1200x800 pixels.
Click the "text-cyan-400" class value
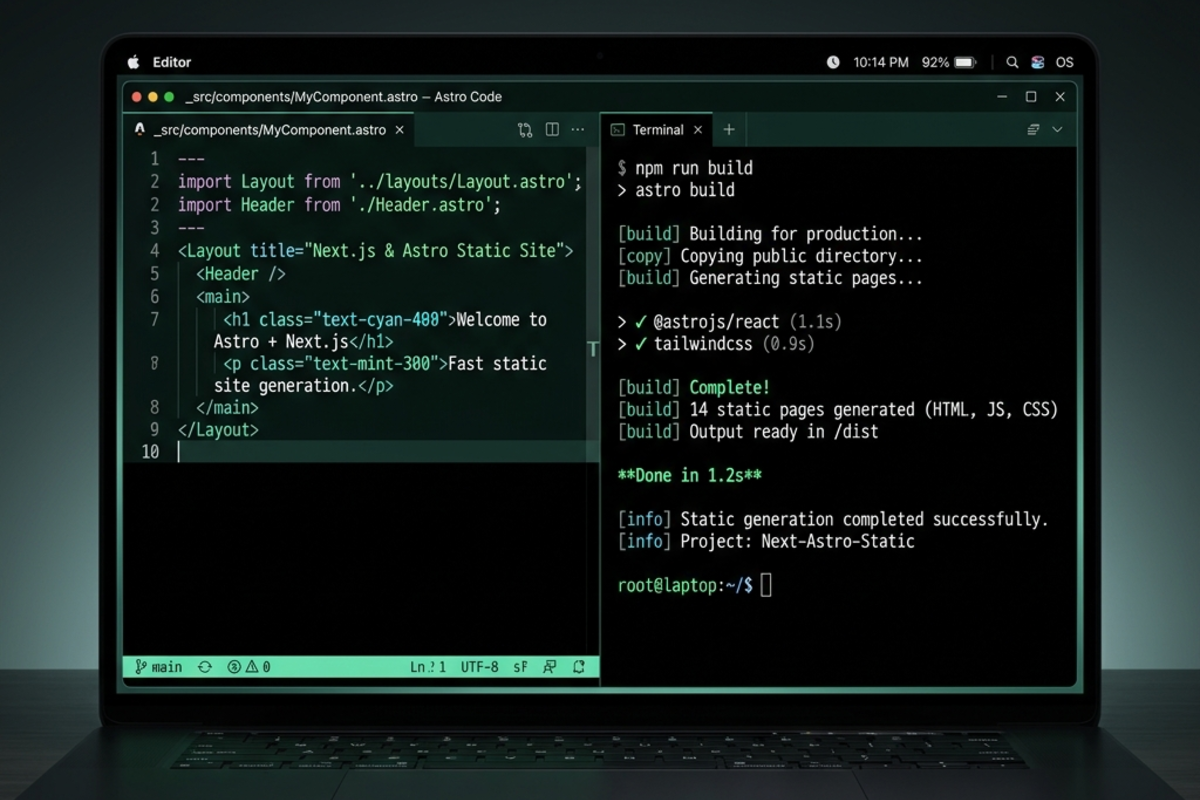tap(380, 320)
